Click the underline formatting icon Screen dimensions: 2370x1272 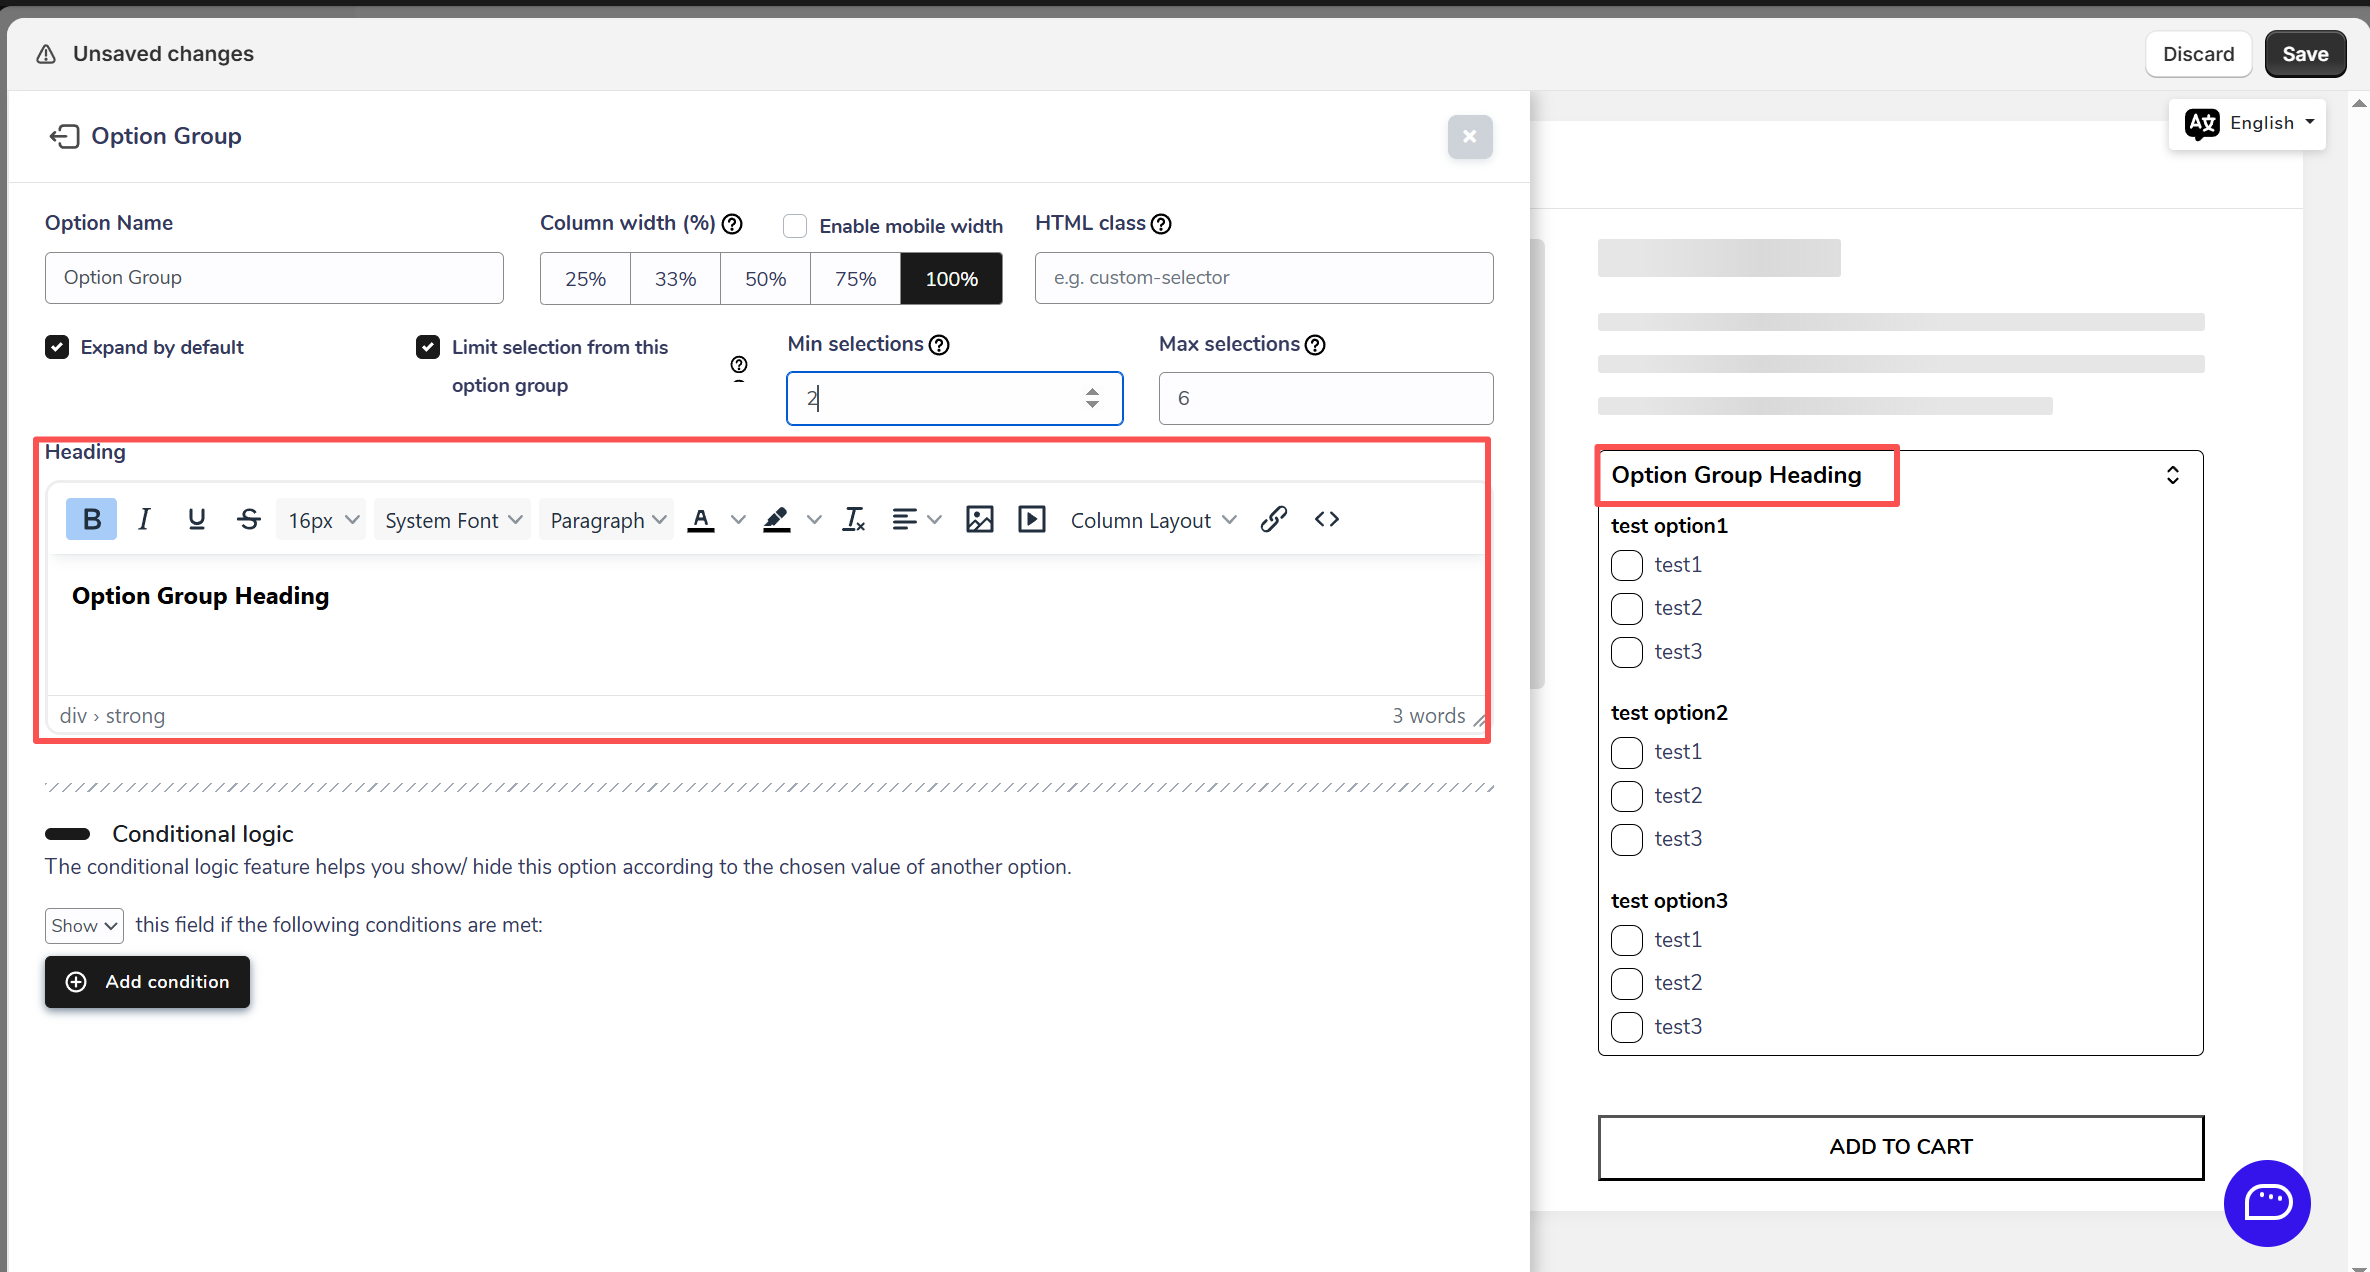[196, 520]
